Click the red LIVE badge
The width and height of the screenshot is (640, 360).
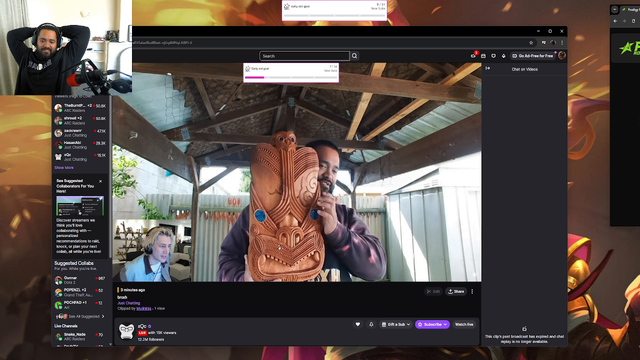[142, 333]
